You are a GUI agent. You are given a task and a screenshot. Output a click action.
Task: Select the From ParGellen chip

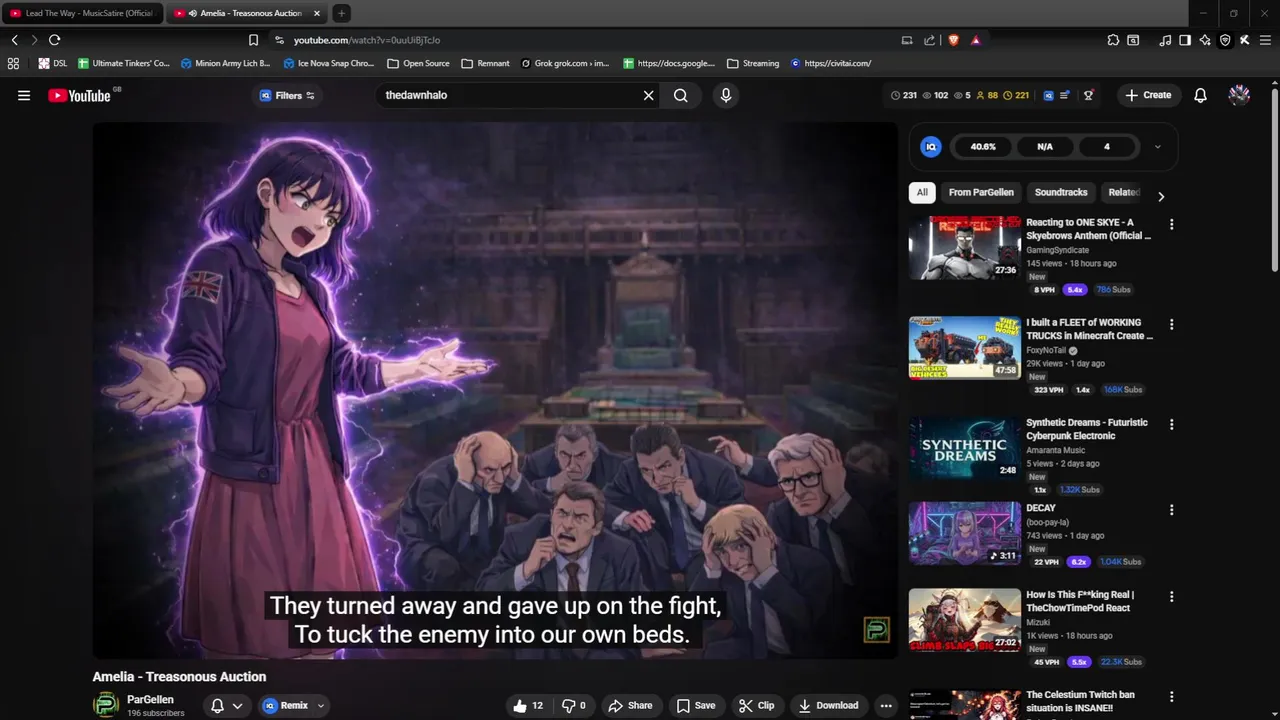click(x=981, y=192)
